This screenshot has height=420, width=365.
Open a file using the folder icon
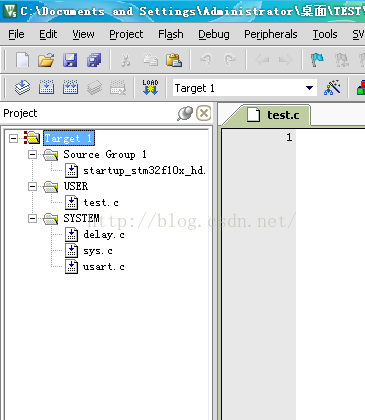coord(46,60)
